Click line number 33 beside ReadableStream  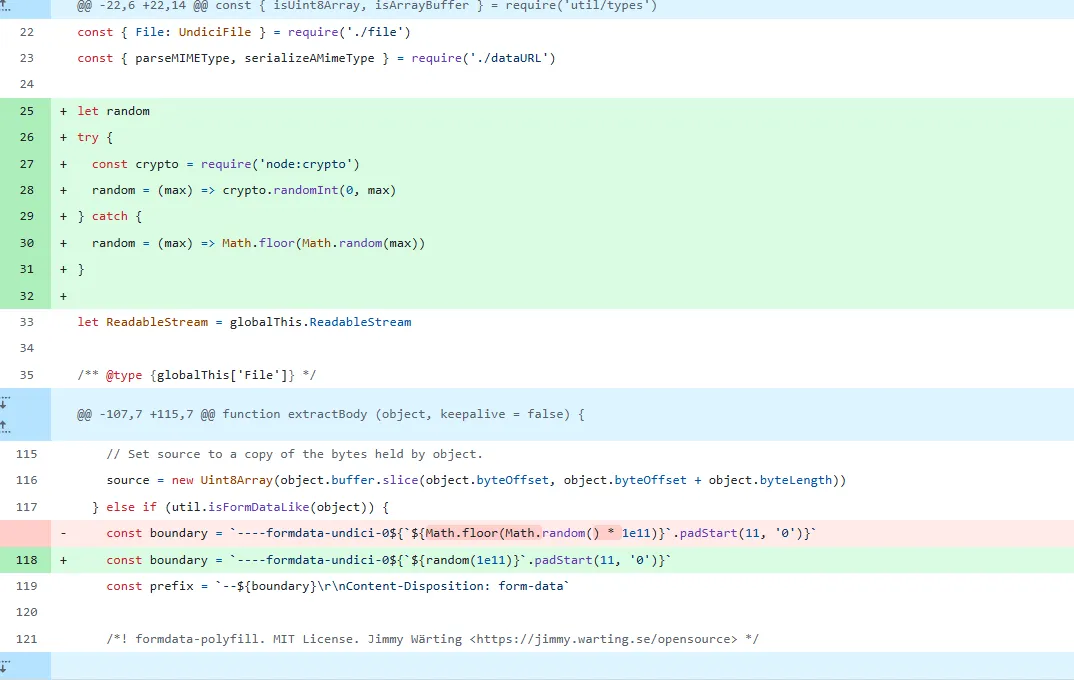tap(26, 322)
